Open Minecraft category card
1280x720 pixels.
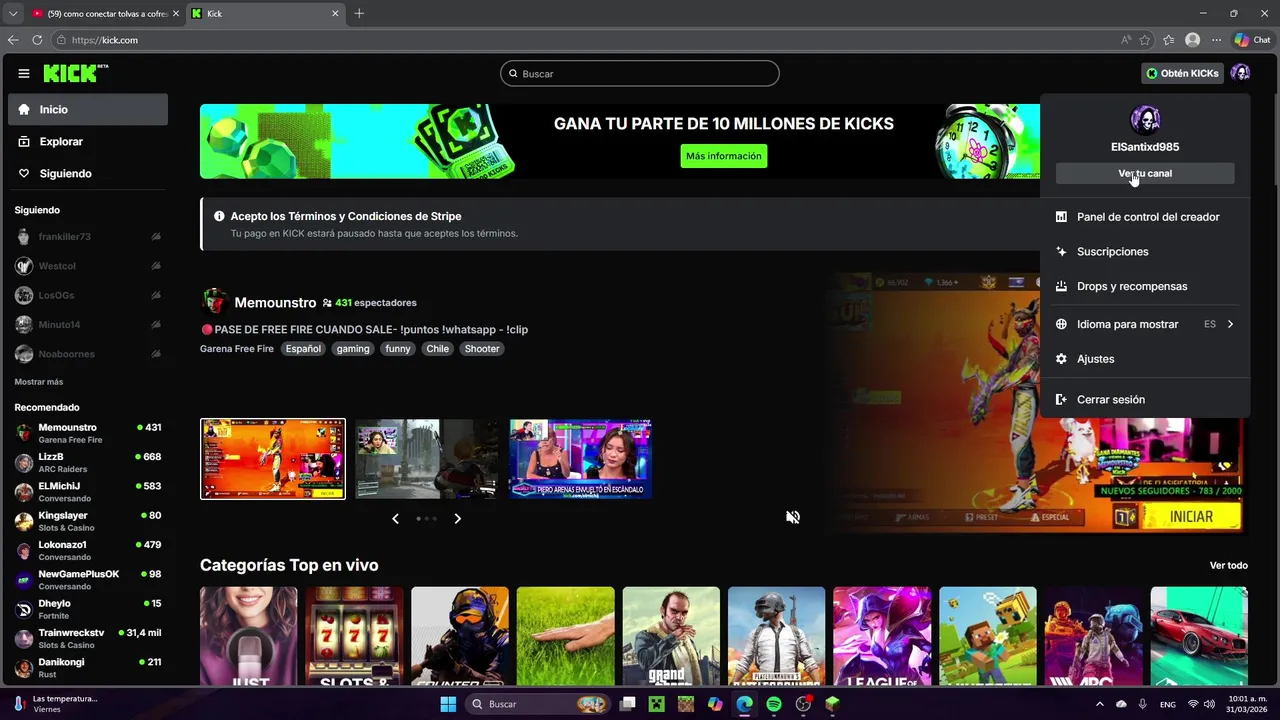coord(988,636)
